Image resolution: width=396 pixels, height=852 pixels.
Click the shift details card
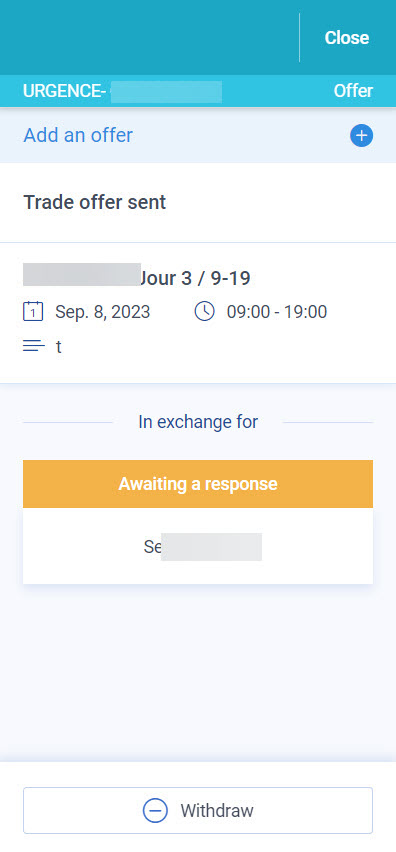198,313
